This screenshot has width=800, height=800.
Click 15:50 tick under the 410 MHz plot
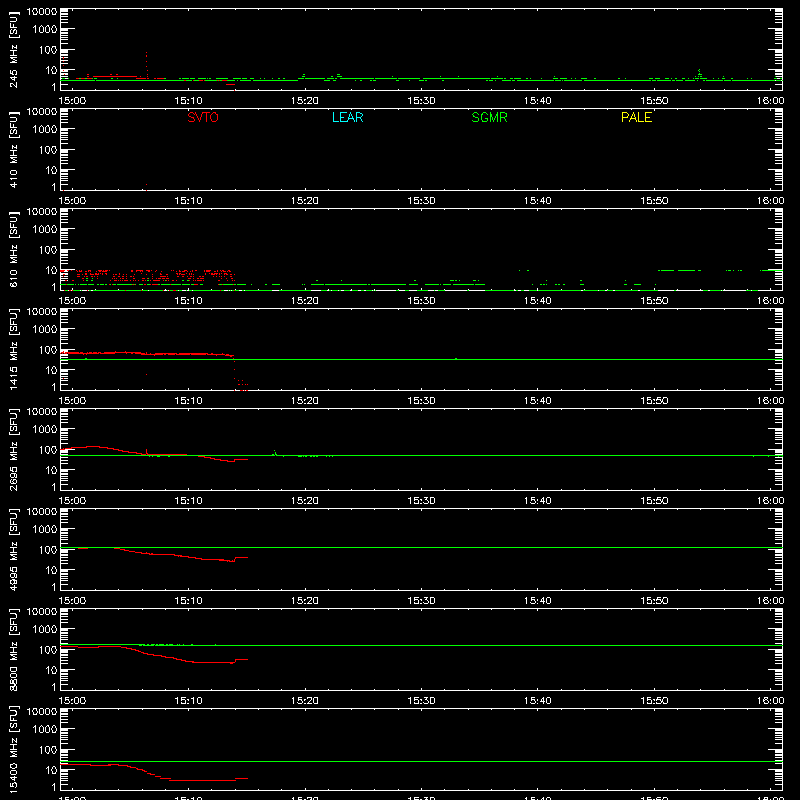point(654,201)
